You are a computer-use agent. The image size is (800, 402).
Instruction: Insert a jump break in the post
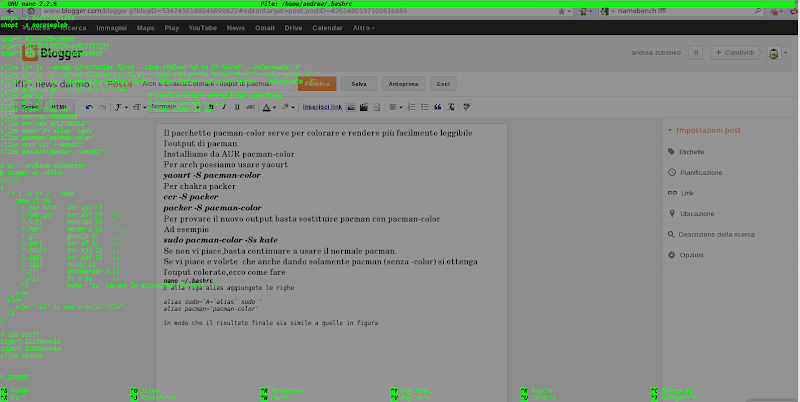click(x=377, y=107)
